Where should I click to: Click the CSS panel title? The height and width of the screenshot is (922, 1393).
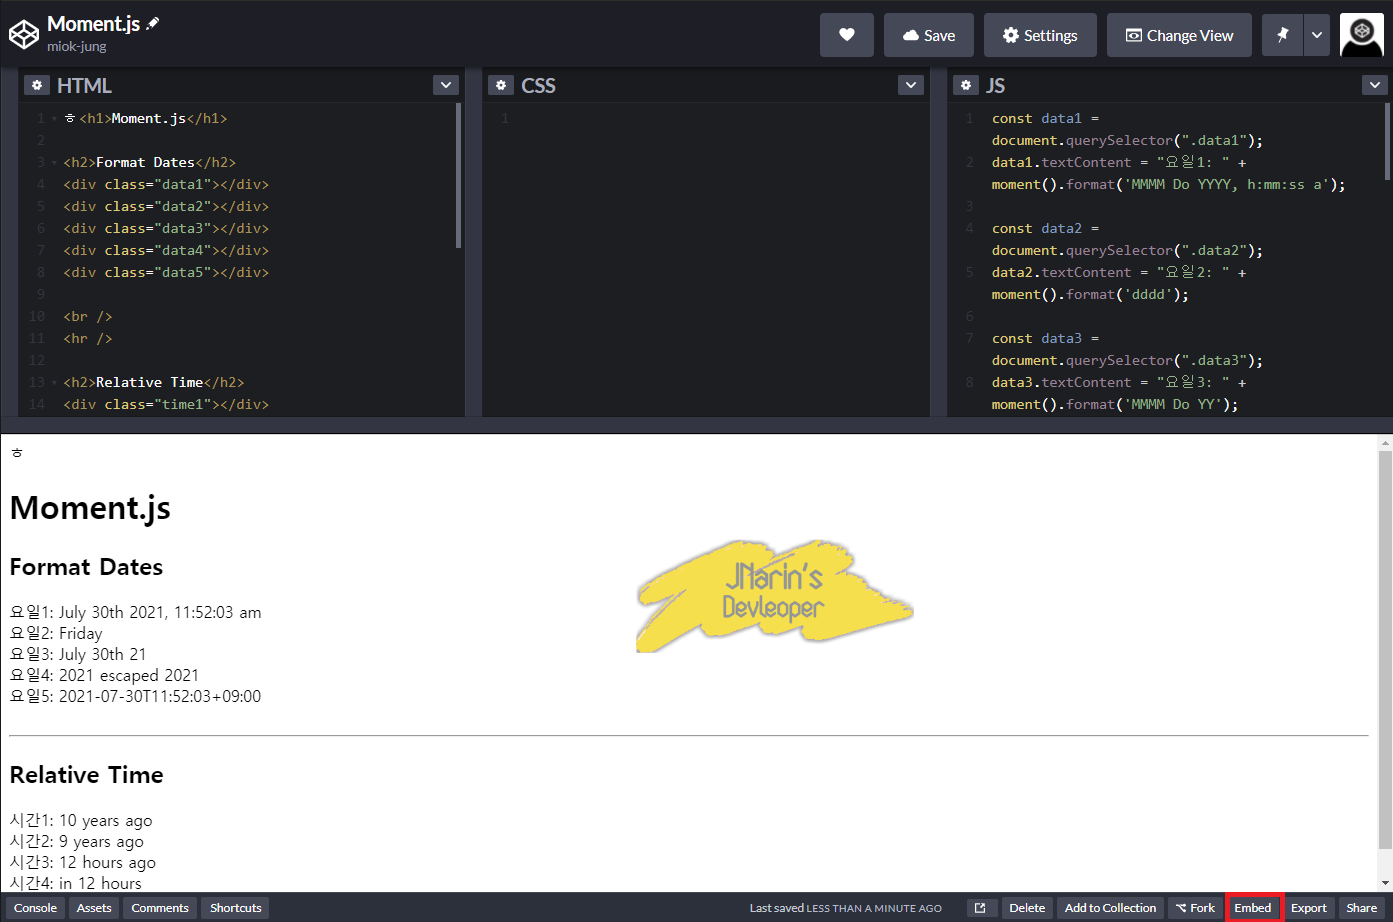[x=538, y=85]
